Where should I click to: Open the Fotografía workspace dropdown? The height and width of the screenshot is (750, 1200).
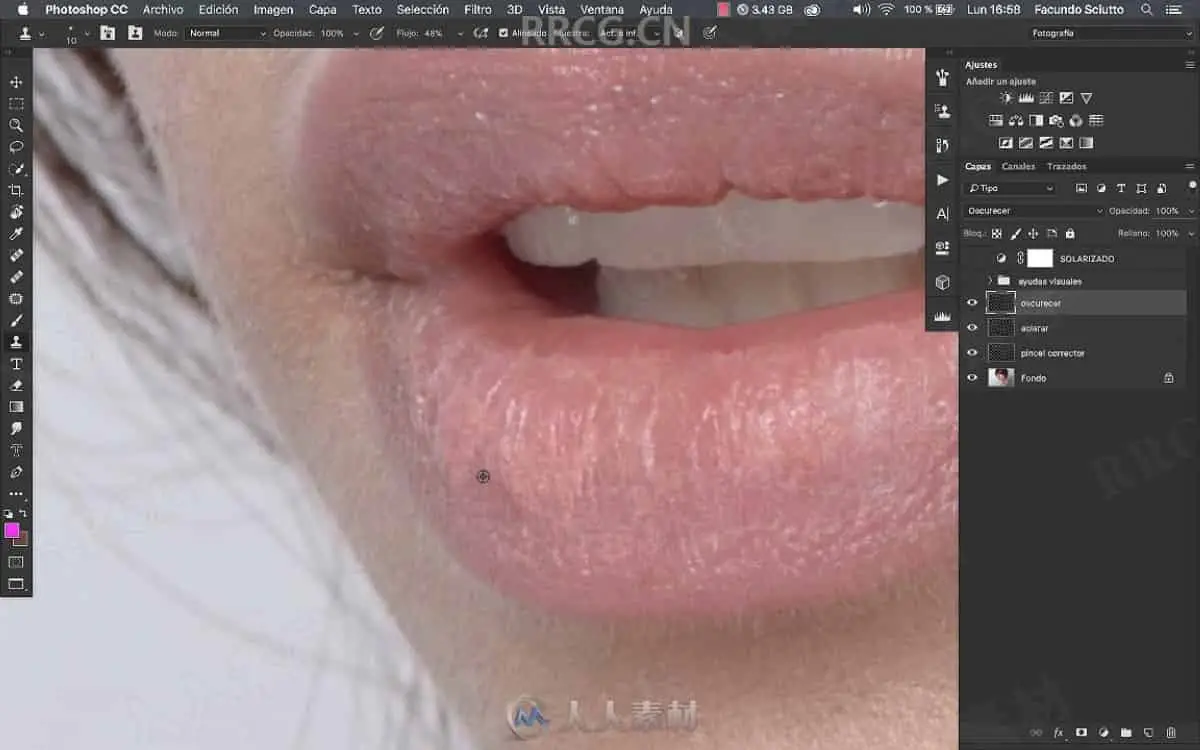[1110, 33]
